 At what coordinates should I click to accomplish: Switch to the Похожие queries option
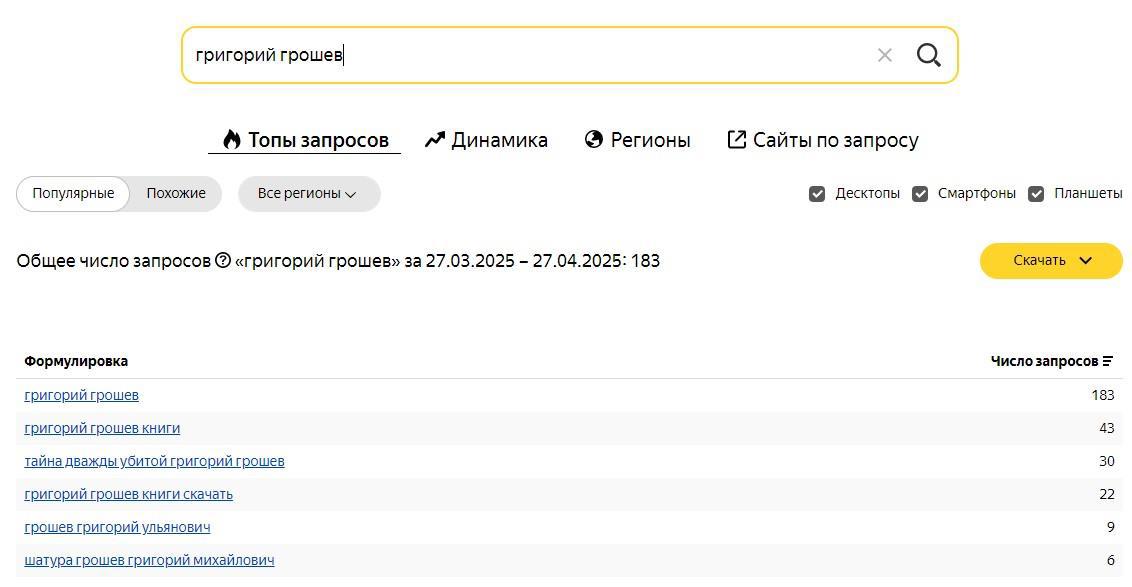[176, 194]
